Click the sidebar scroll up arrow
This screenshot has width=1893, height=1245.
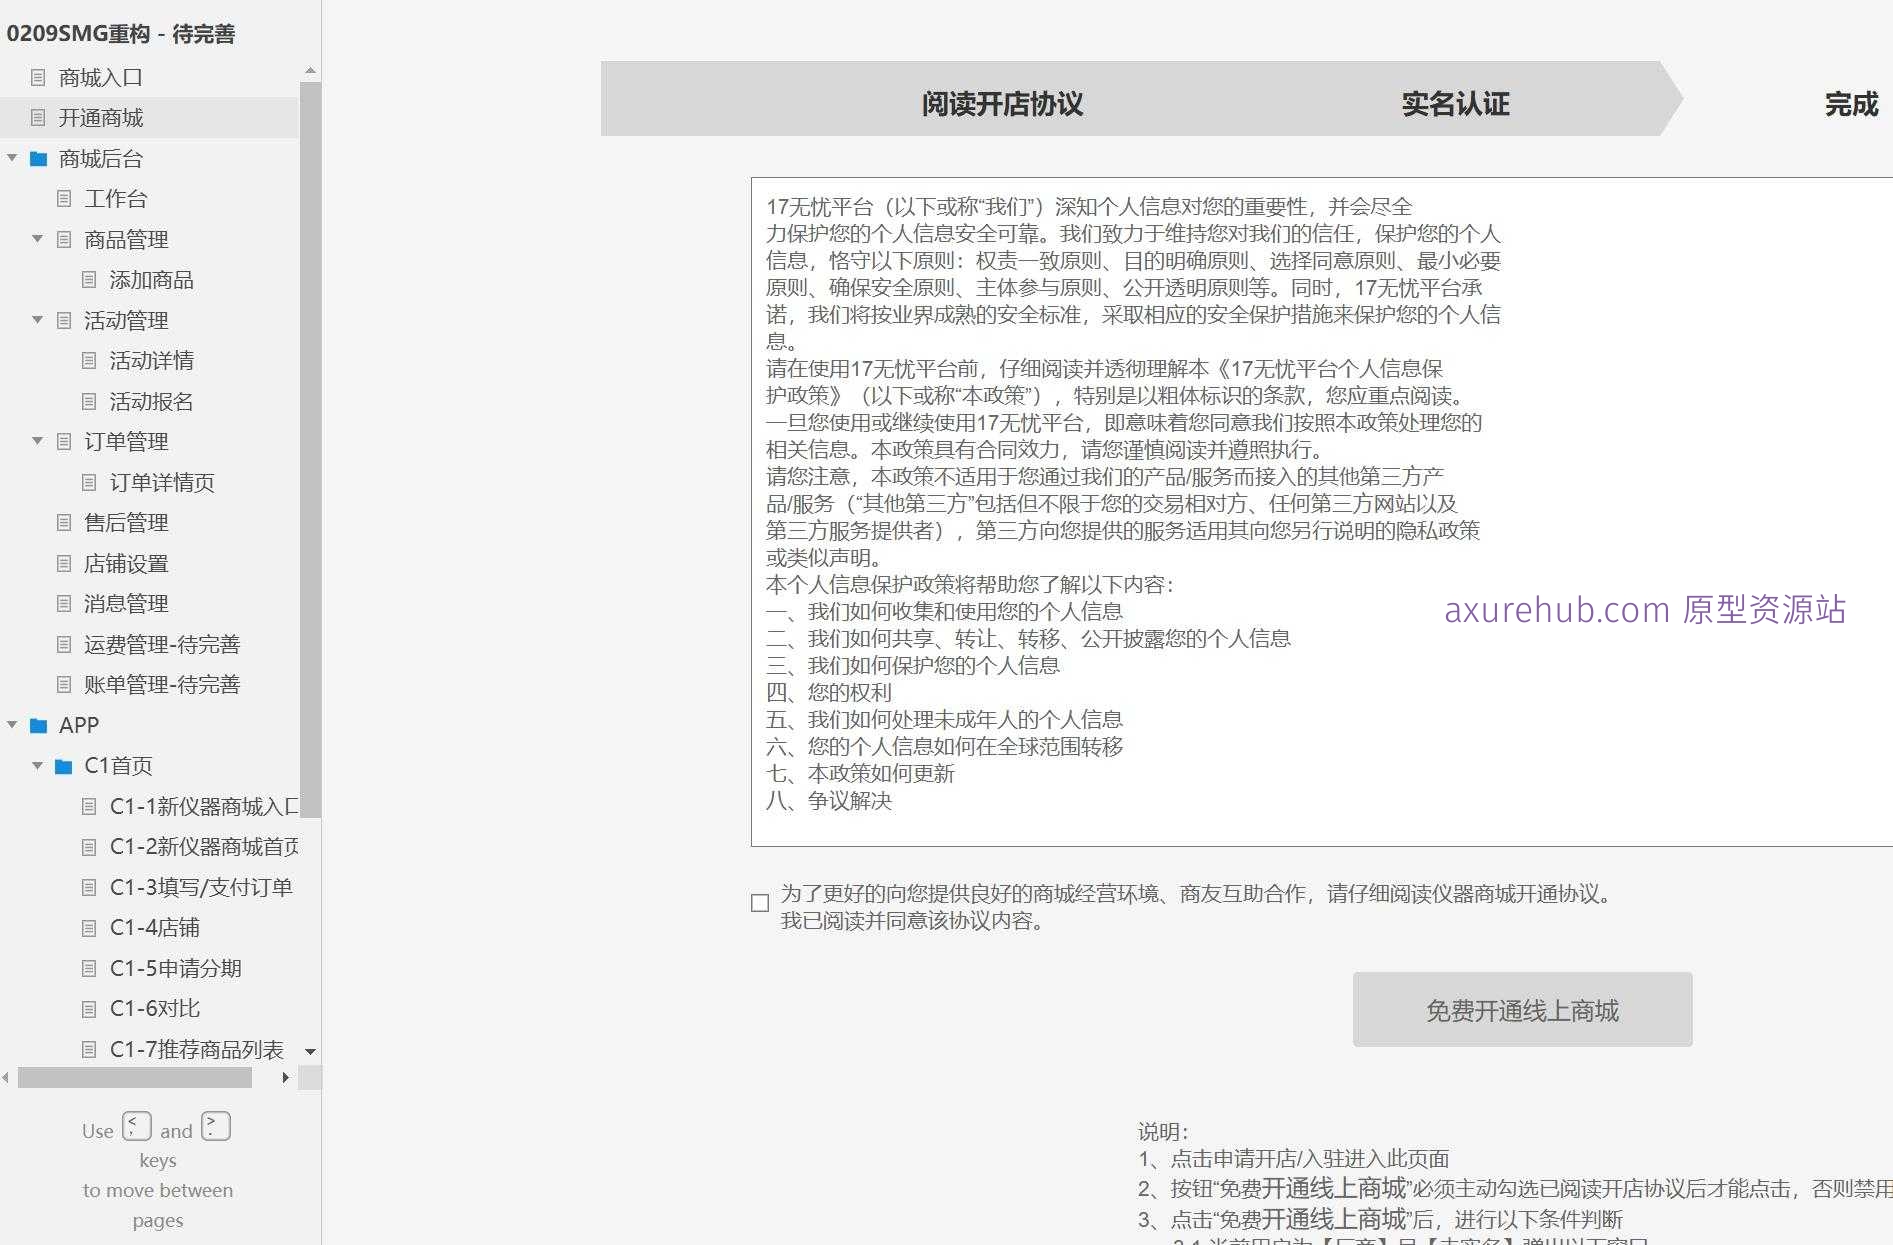pyautogui.click(x=310, y=70)
